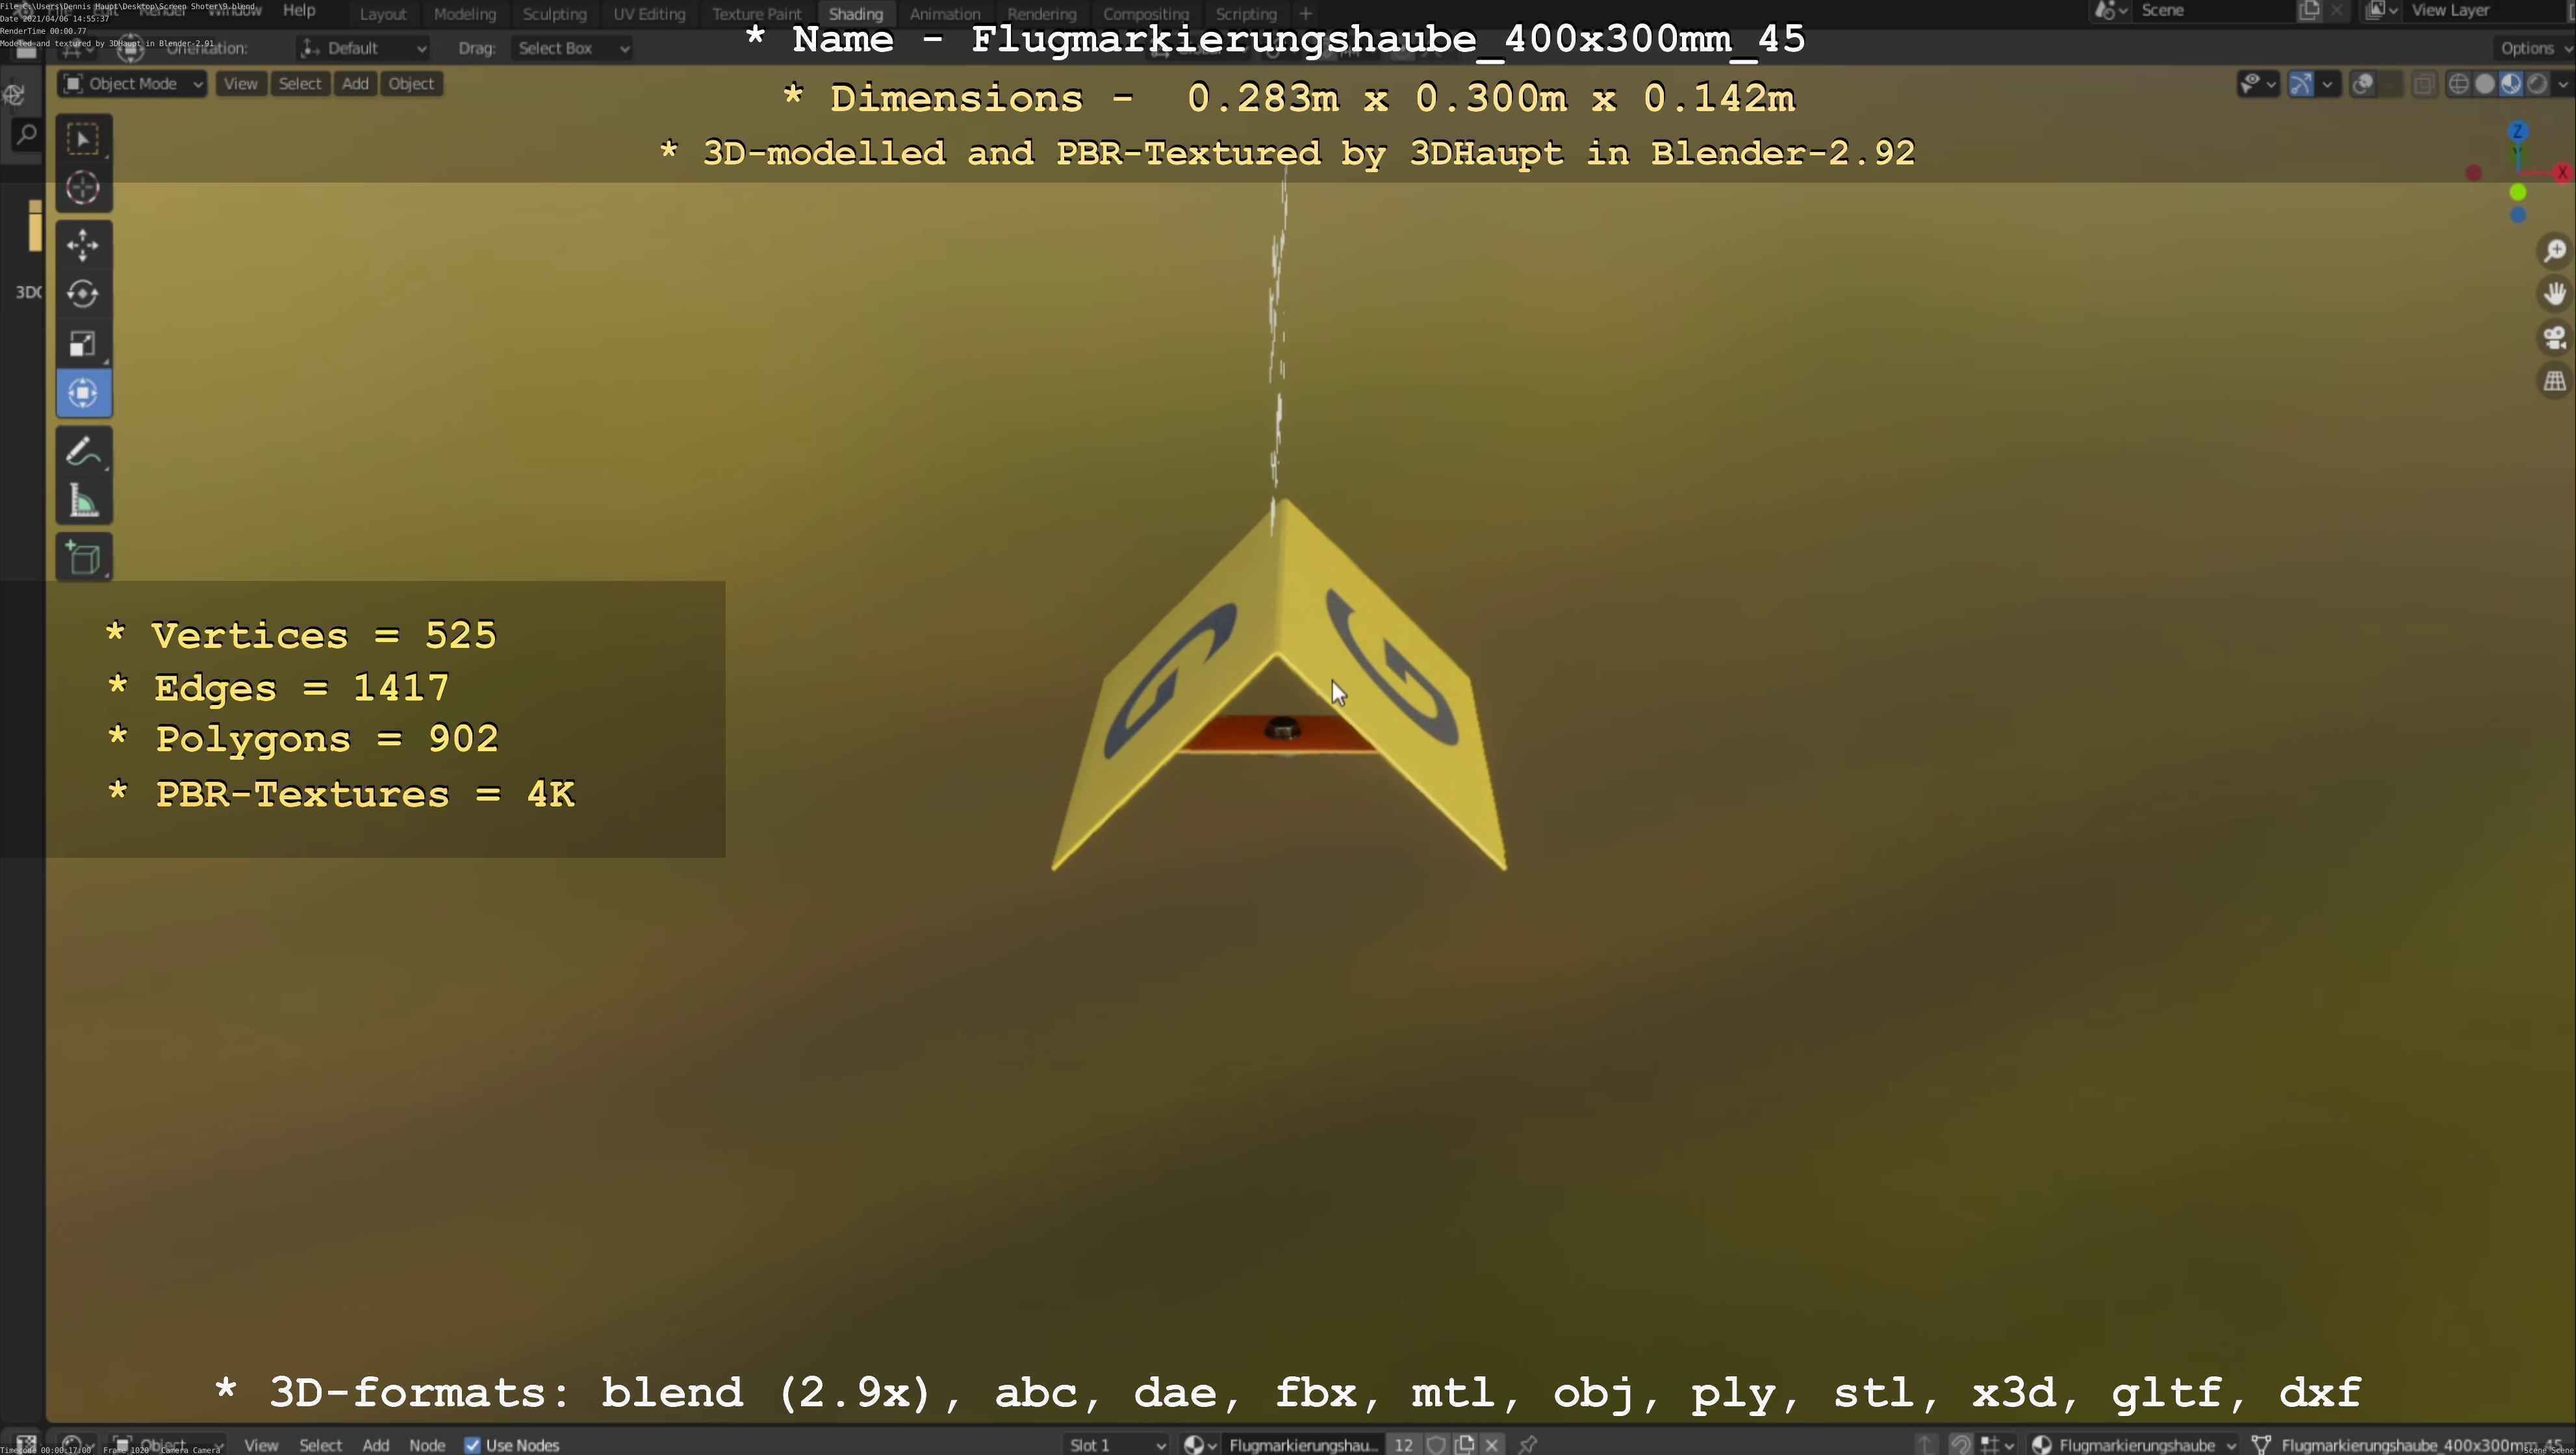The image size is (2576, 1455).
Task: Click the X axis on the navigation gizmo
Action: pos(2562,172)
